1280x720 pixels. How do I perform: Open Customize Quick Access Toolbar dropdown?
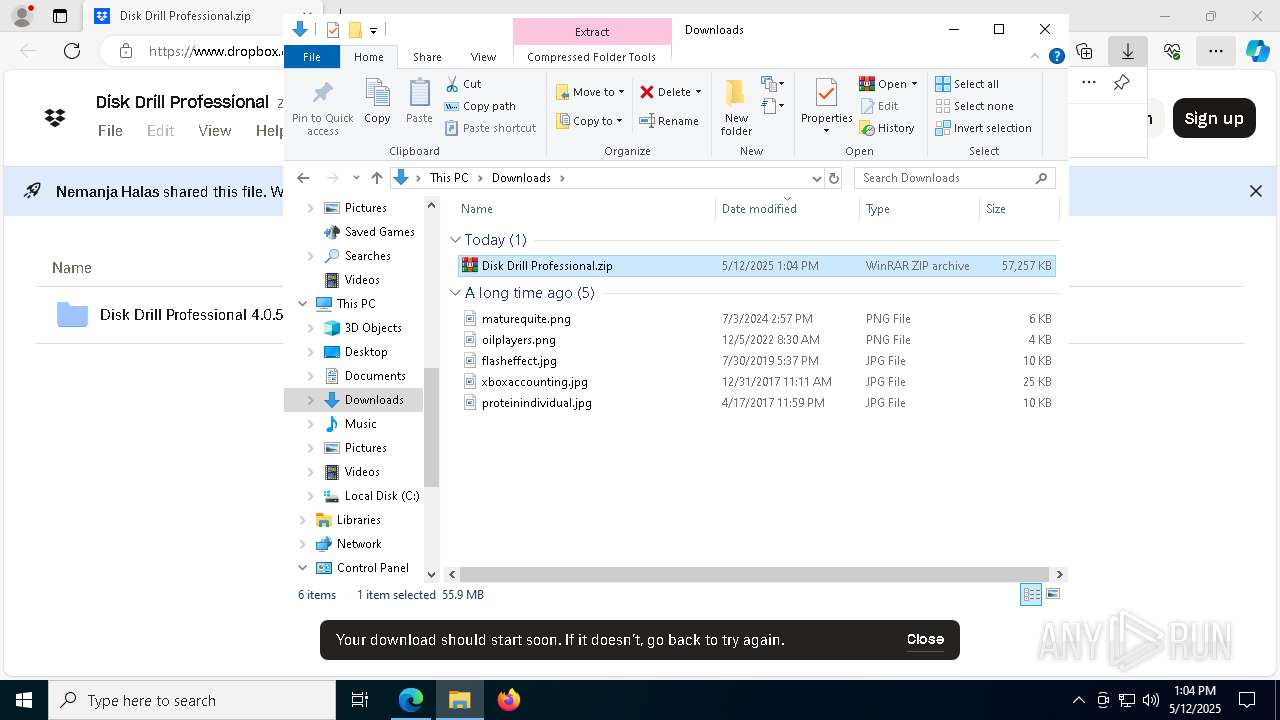pyautogui.click(x=373, y=31)
